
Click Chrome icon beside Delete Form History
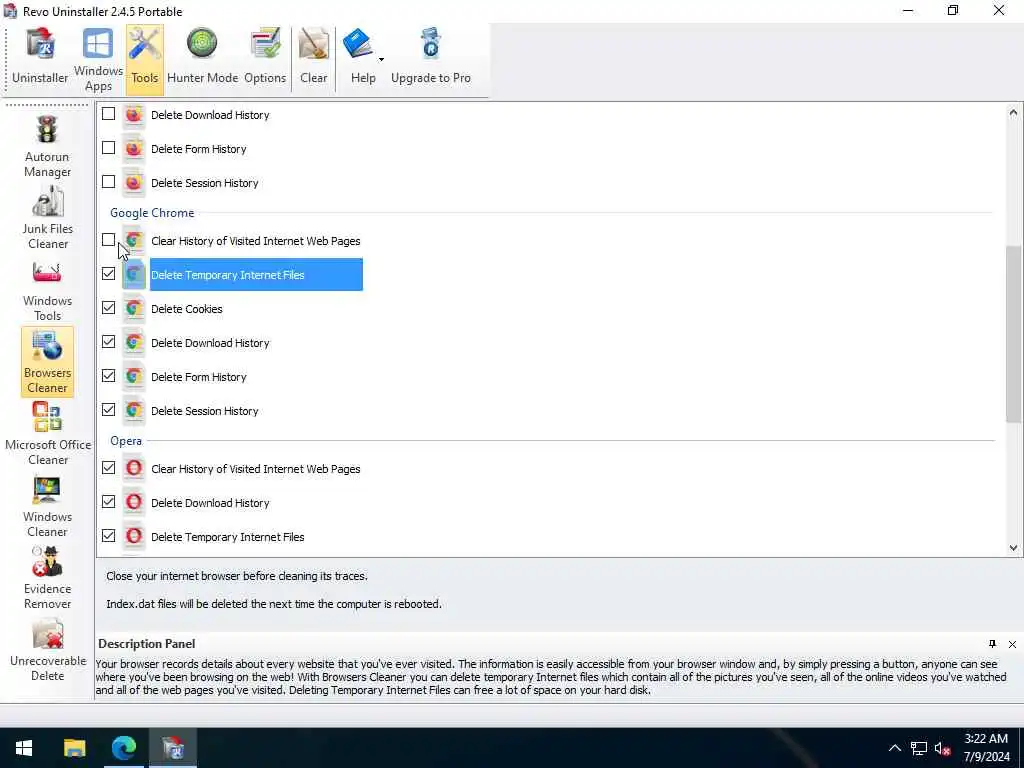[134, 377]
